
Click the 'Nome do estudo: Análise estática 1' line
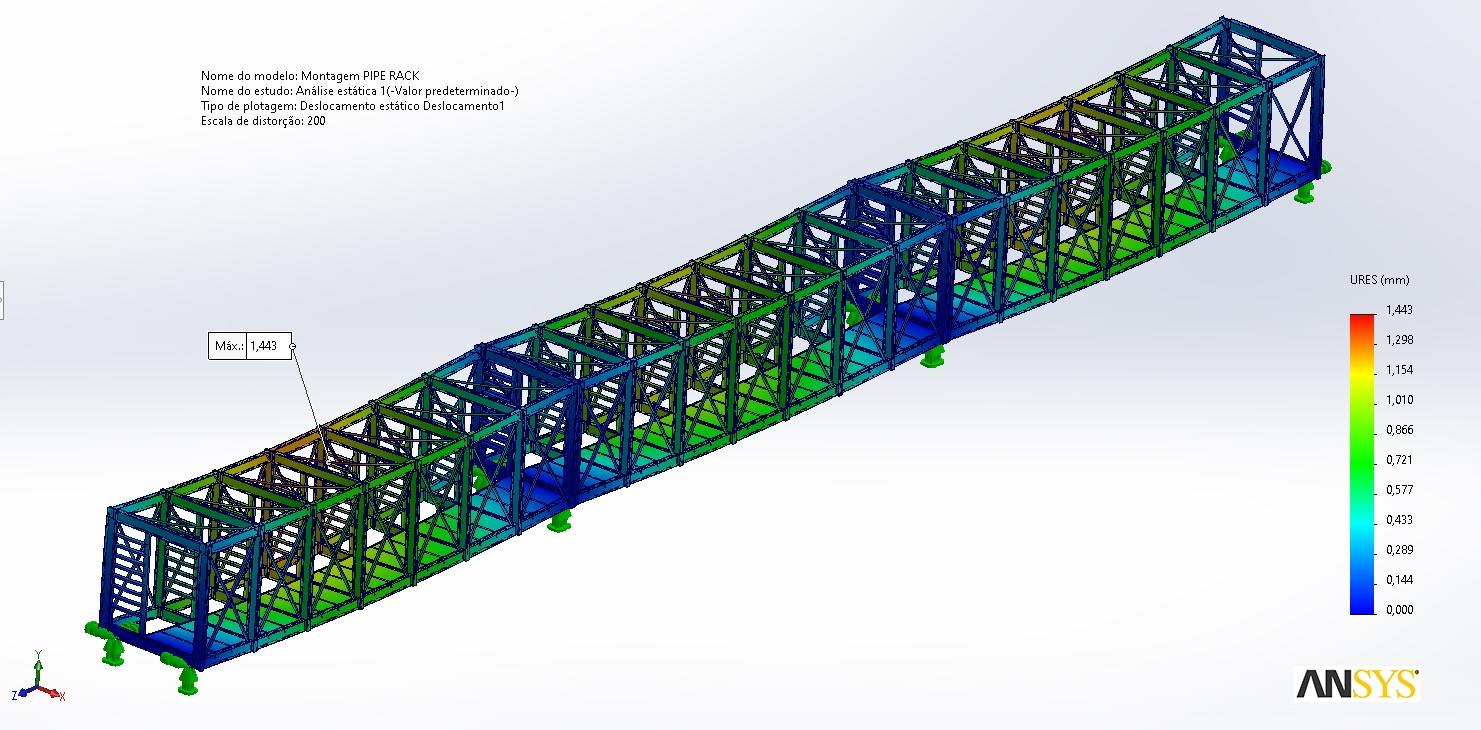359,90
